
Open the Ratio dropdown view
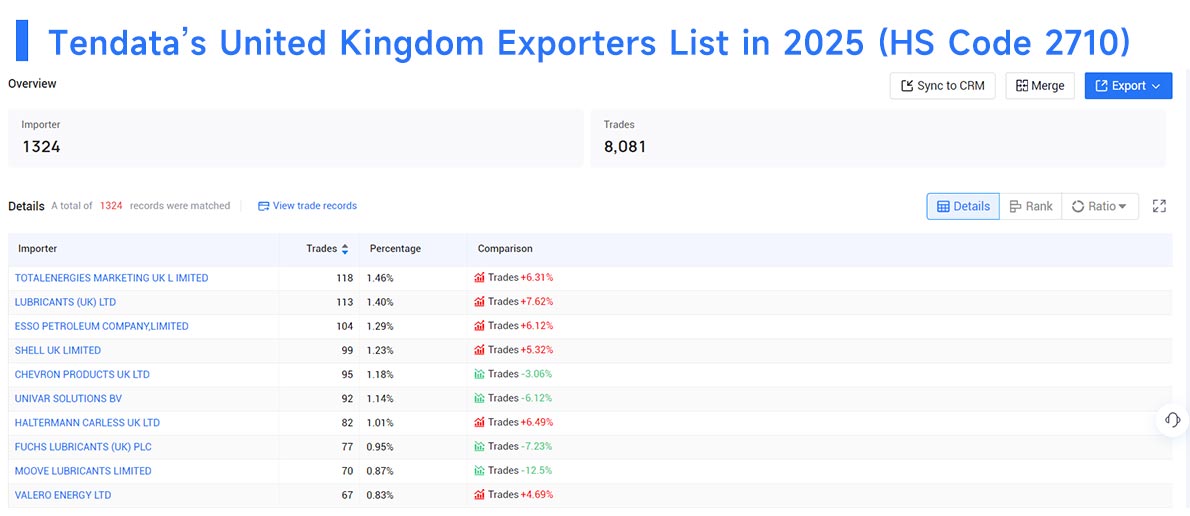pyautogui.click(x=1100, y=206)
